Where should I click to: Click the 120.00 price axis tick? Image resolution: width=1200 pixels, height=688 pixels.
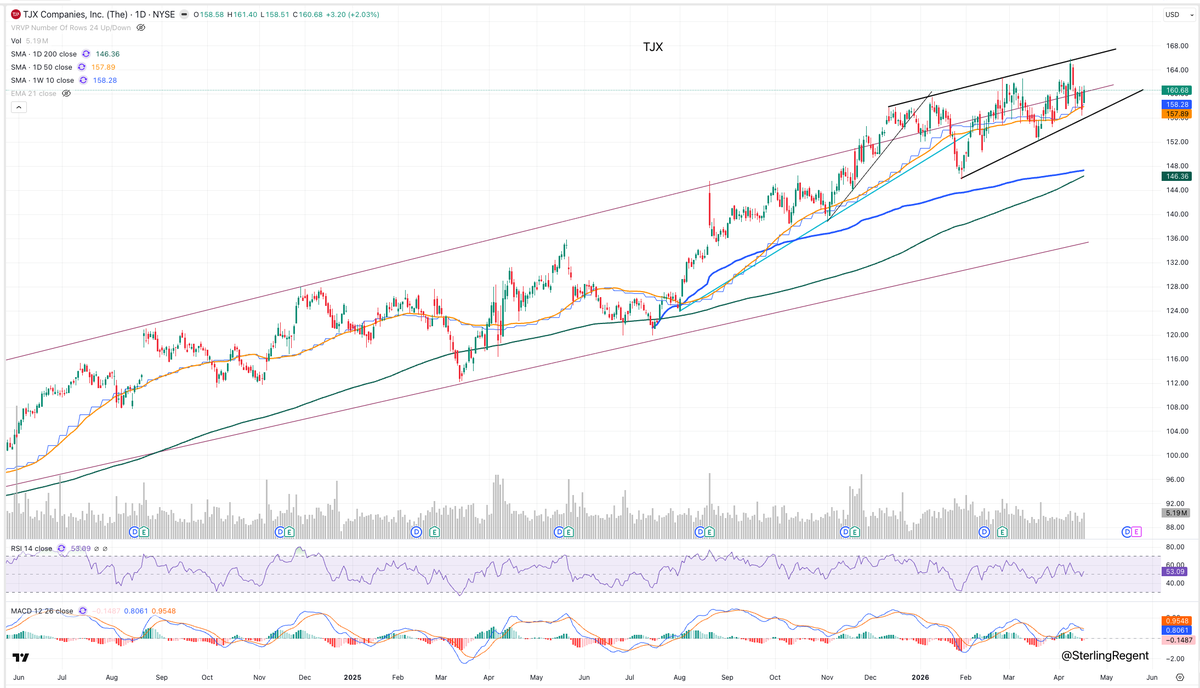[1176, 335]
